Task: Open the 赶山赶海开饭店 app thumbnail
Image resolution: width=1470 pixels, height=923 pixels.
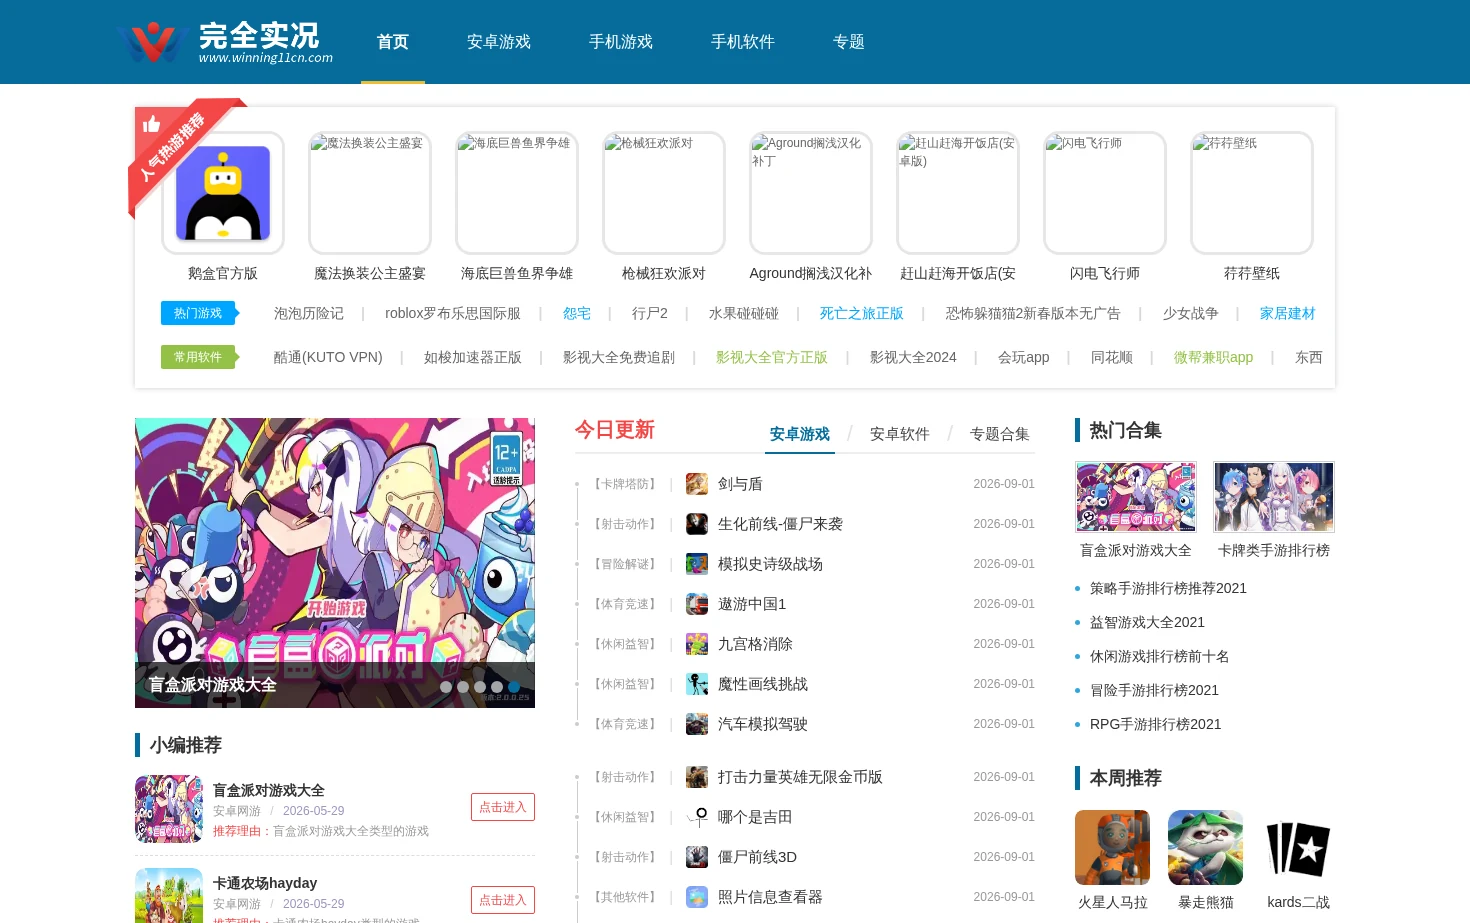Action: (958, 193)
